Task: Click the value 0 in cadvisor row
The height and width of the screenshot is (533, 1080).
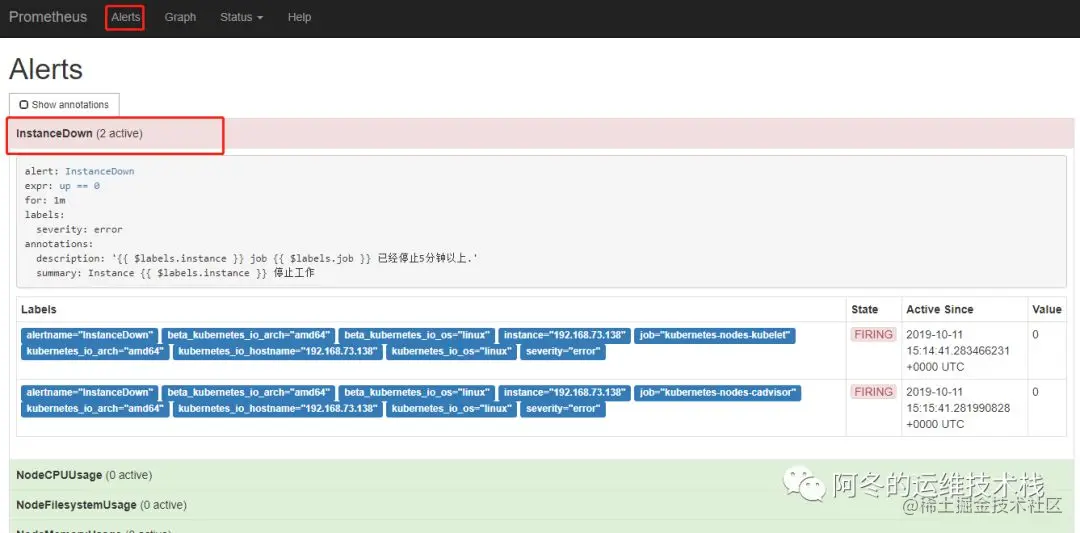Action: point(1035,392)
